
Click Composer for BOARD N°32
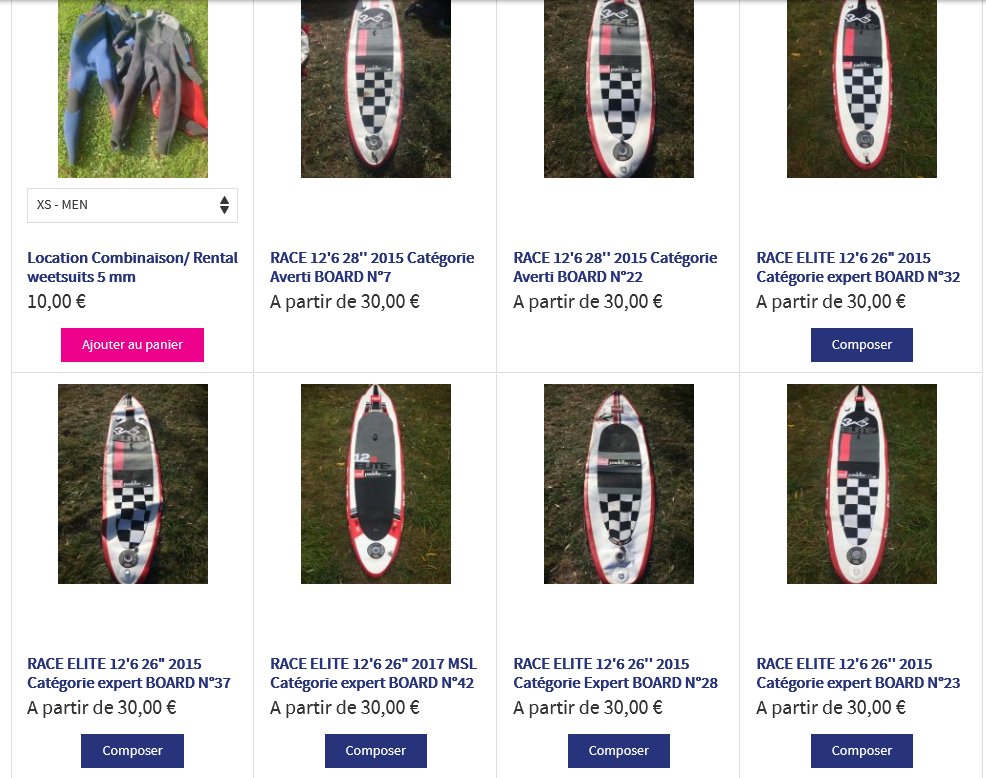pyautogui.click(x=861, y=345)
